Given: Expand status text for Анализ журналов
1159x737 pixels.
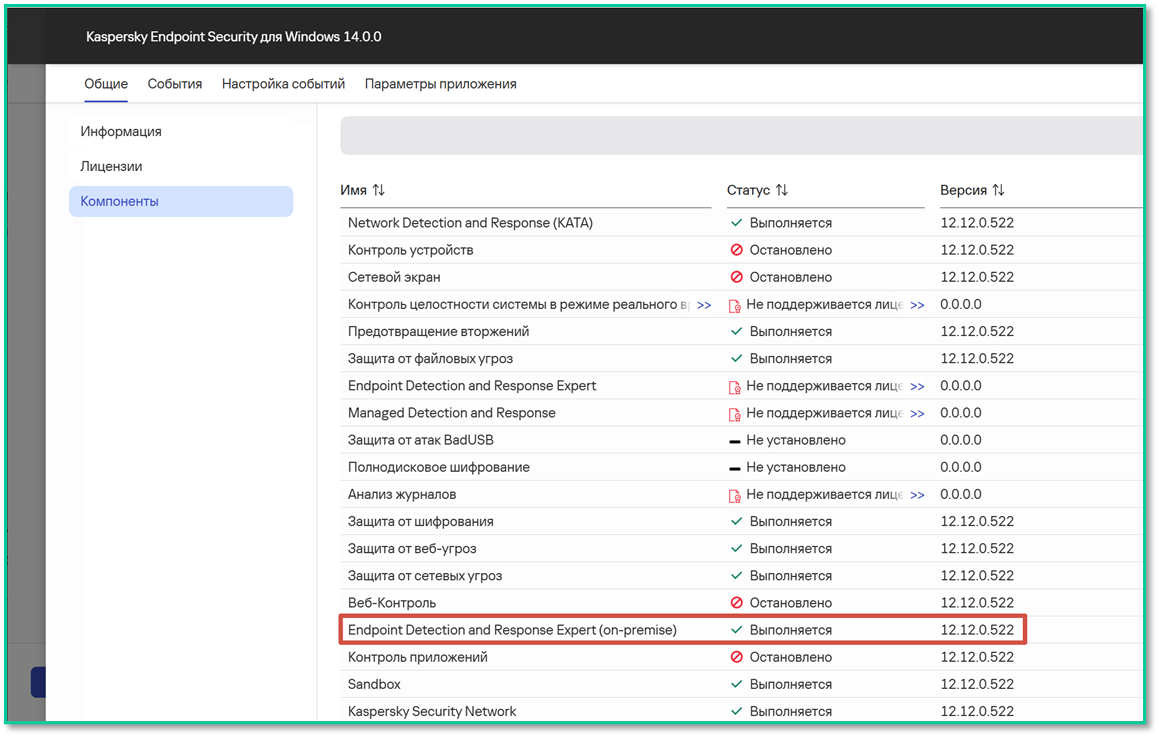Looking at the screenshot, I should coord(917,495).
